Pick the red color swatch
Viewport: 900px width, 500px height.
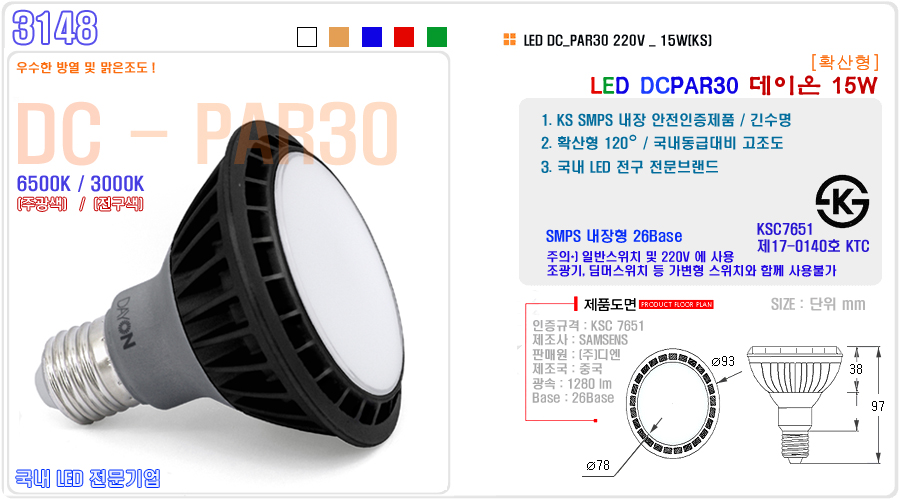(404, 37)
